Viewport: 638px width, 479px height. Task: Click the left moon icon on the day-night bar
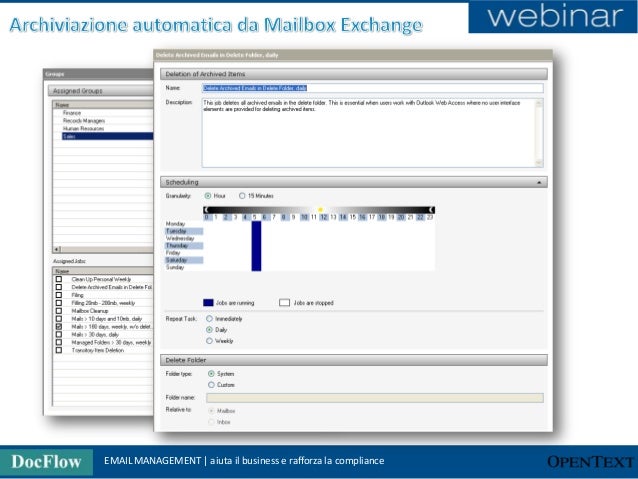(x=206, y=210)
